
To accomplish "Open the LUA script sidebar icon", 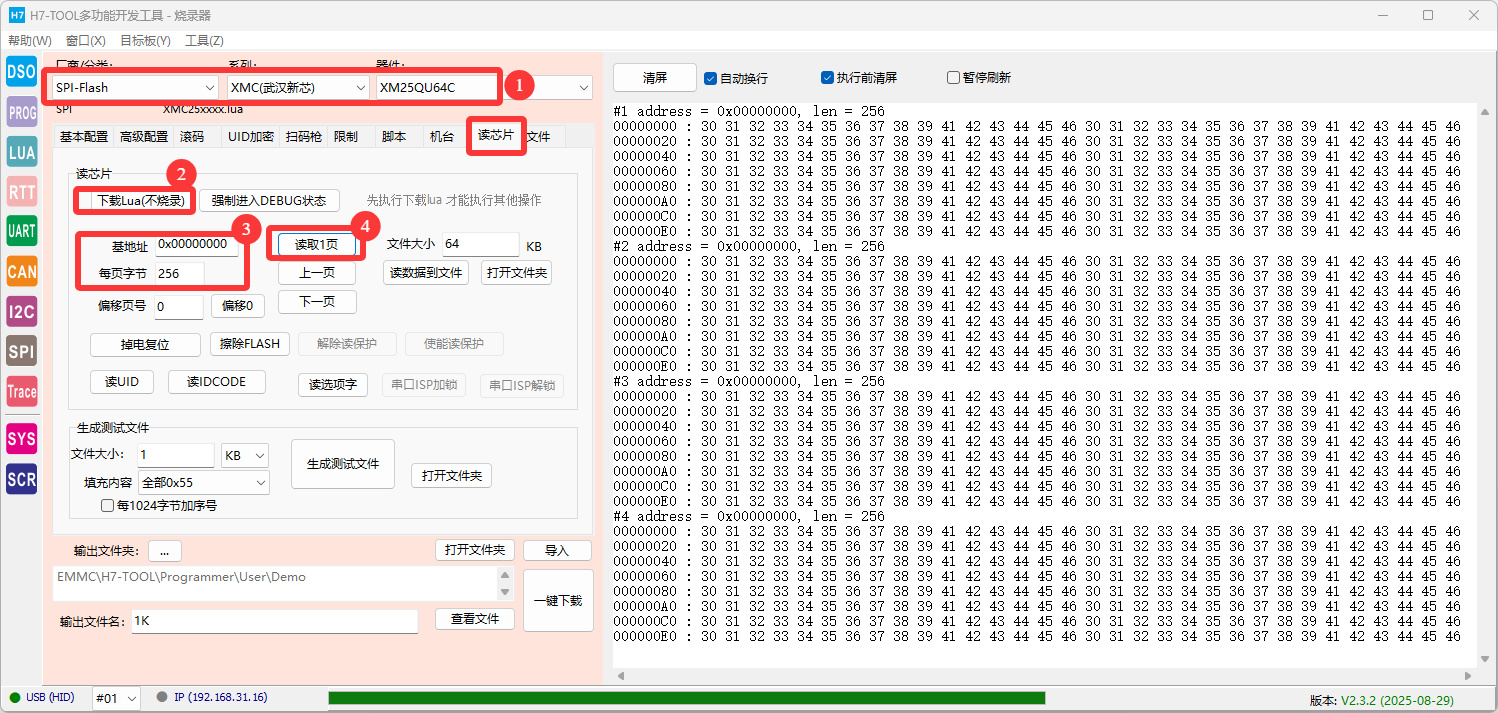I will (21, 152).
